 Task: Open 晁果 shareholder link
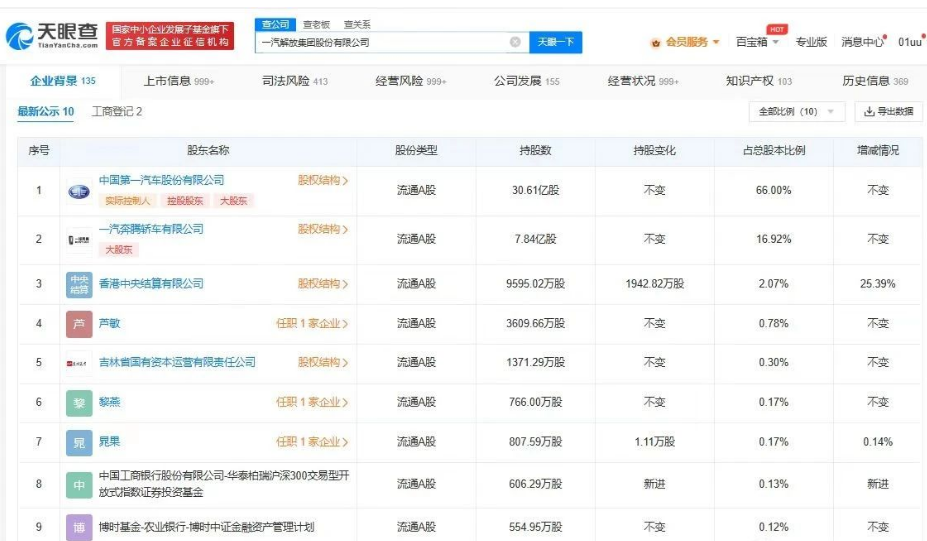109,441
